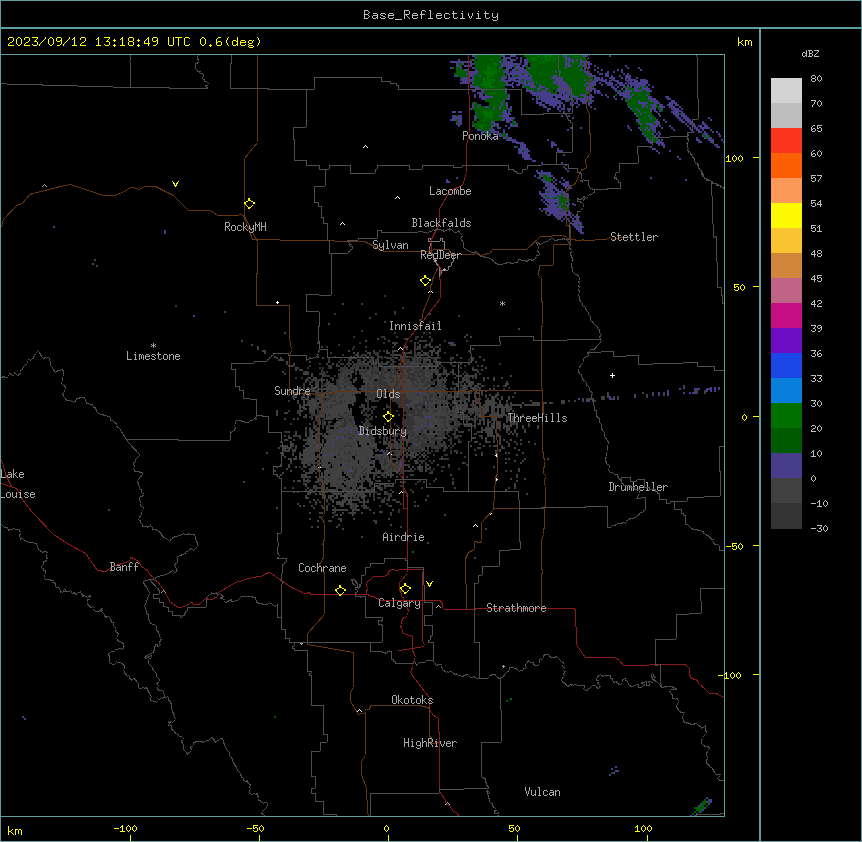Click the RedDeer city label
The width and height of the screenshot is (862, 842).
point(440,255)
